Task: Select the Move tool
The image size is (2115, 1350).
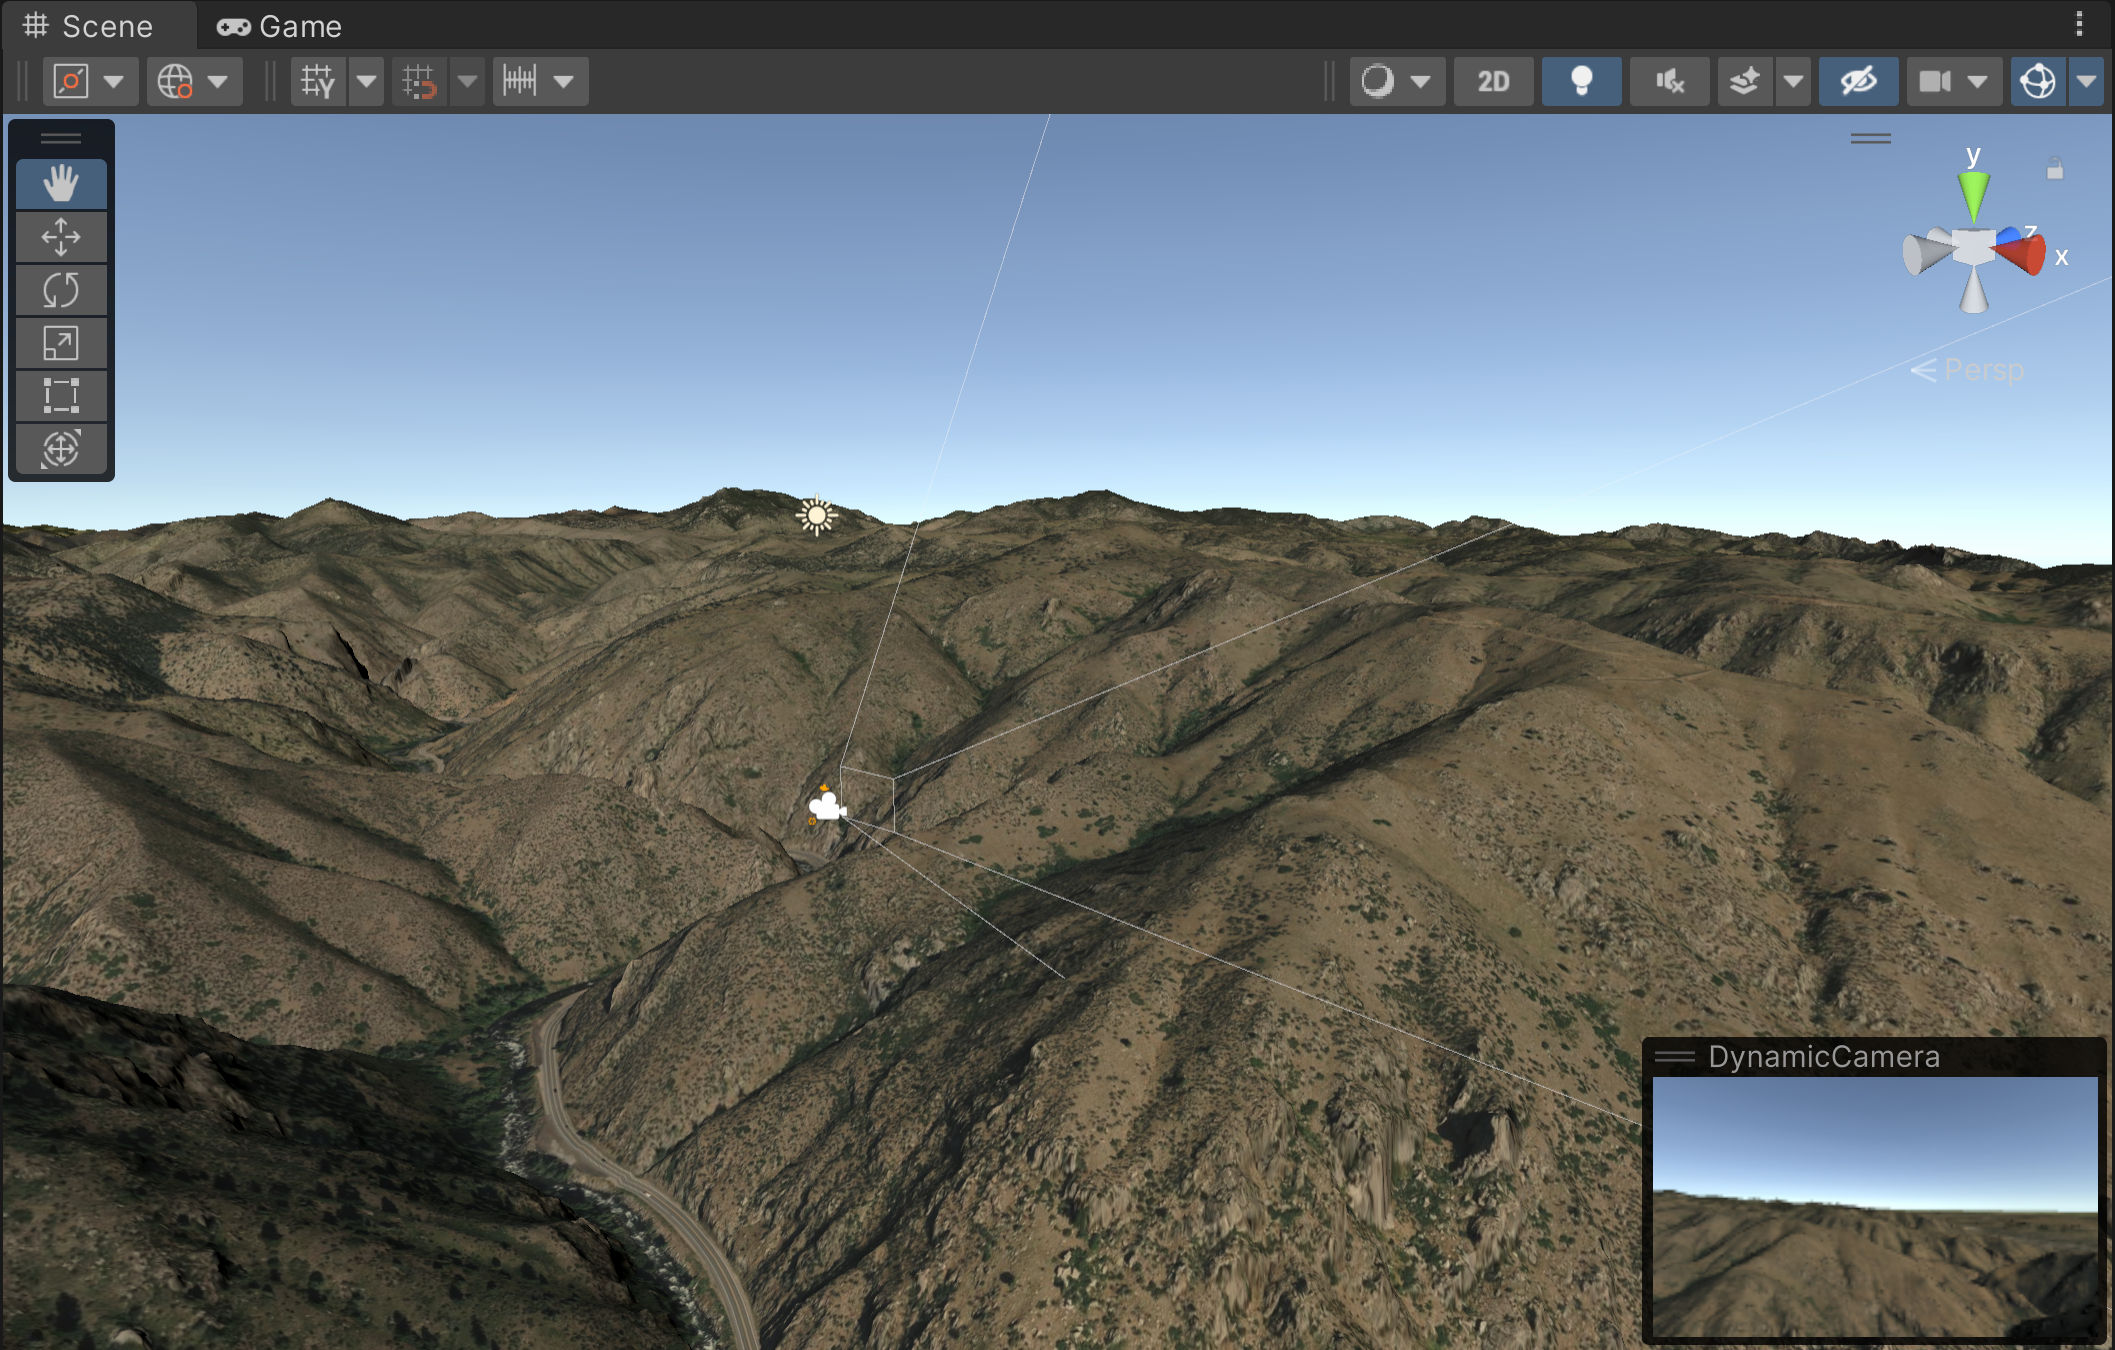Action: [x=61, y=237]
